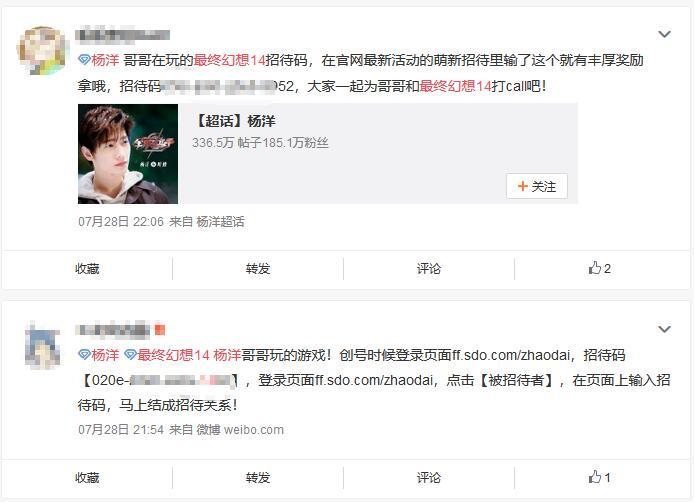Open first poster's blurred avatar

[42, 50]
